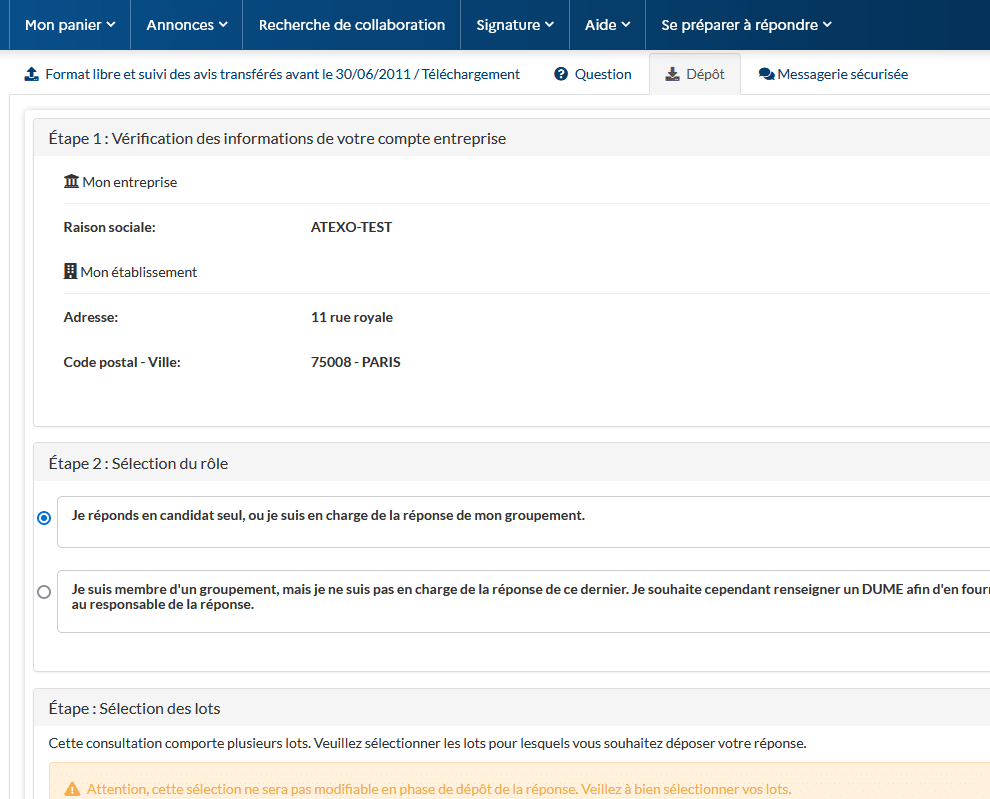
Task: Switch to the Messagerie sécurisée tab
Action: pyautogui.click(x=842, y=74)
